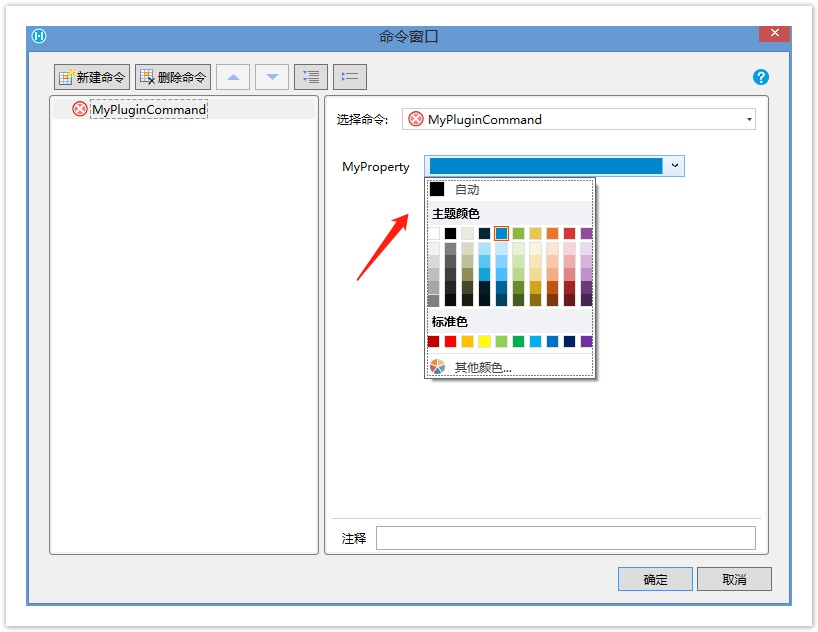The height and width of the screenshot is (632, 818).
Task: Click the decrease indent toolbar icon
Action: point(350,77)
